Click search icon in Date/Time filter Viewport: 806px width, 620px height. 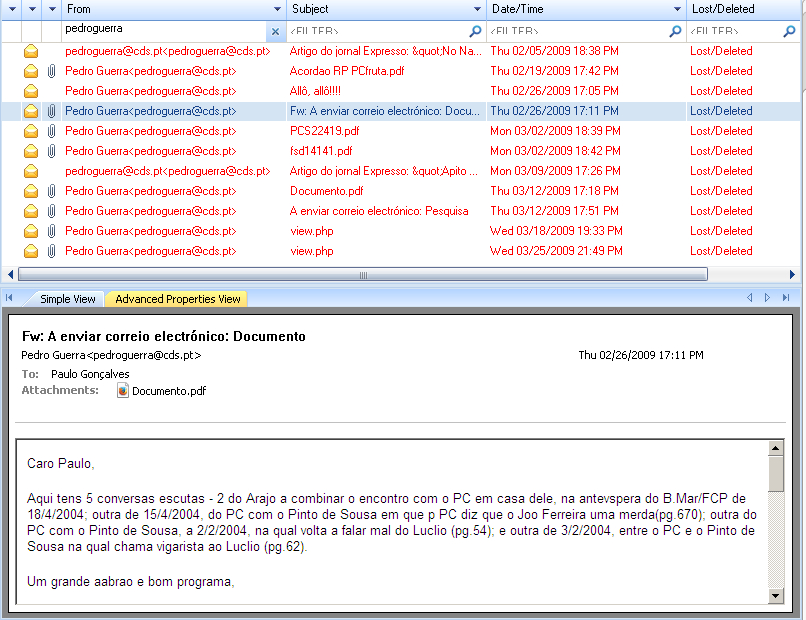(675, 31)
